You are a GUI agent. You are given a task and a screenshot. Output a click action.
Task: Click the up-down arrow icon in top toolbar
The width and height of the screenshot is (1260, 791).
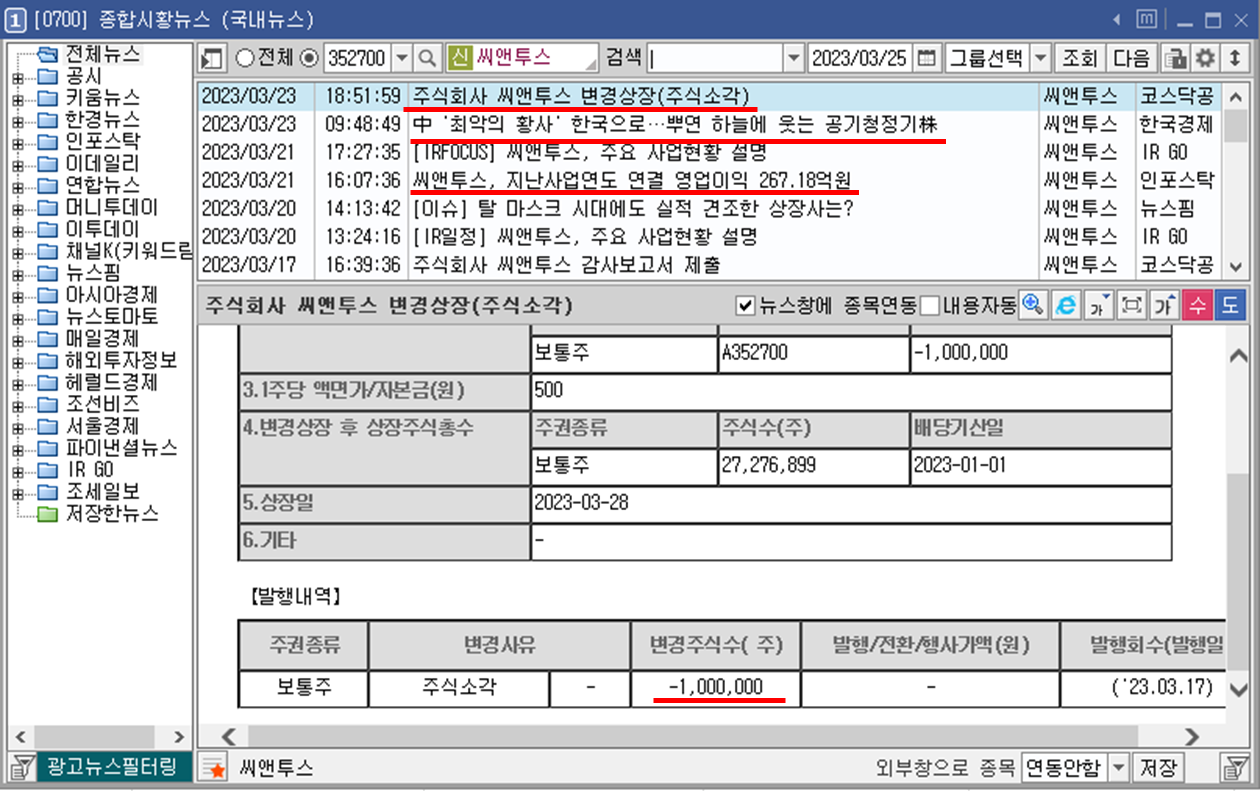1236,58
